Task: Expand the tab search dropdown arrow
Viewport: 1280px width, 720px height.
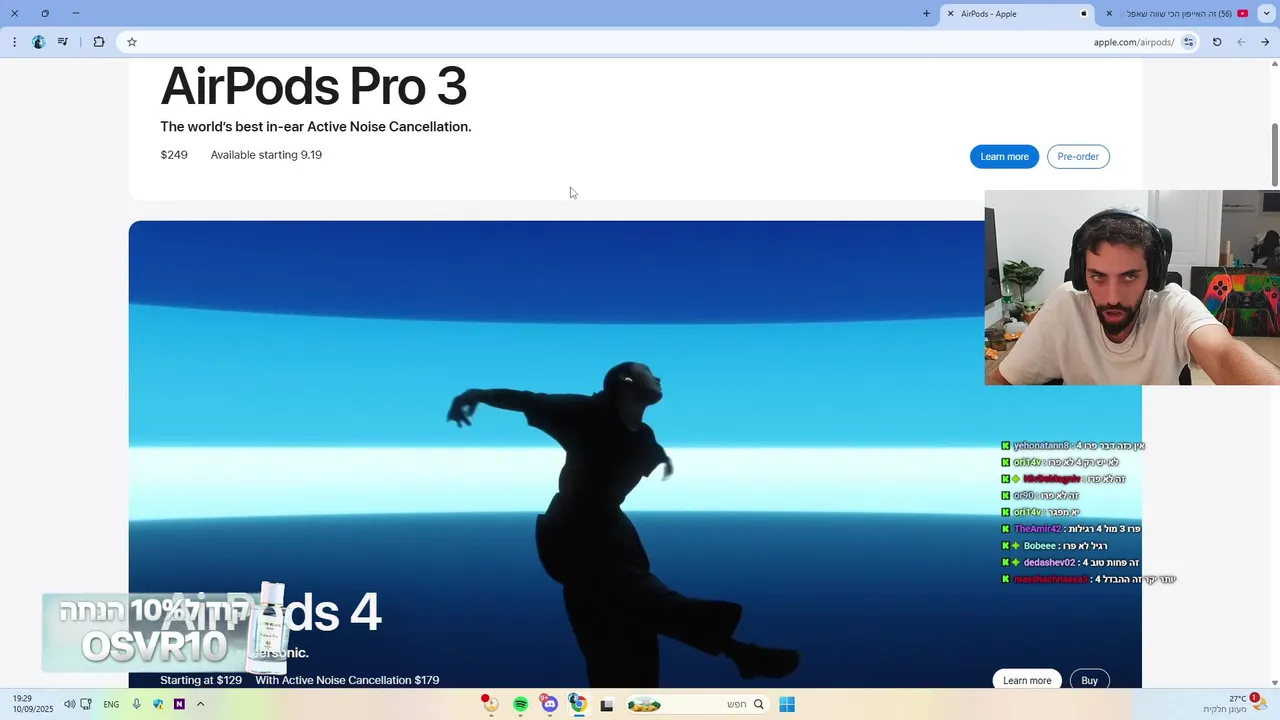Action: click(x=1267, y=14)
